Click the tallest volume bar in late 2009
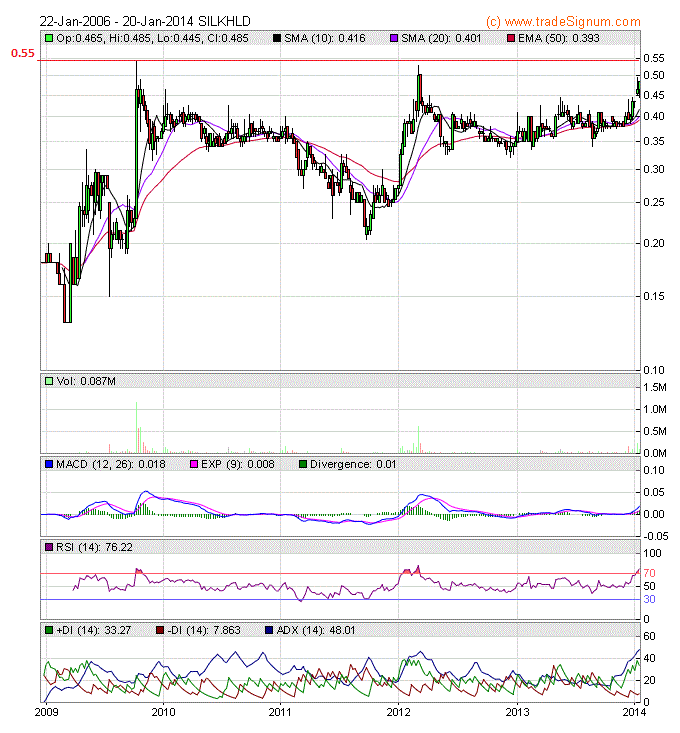This screenshot has width=680, height=733. click(x=136, y=427)
